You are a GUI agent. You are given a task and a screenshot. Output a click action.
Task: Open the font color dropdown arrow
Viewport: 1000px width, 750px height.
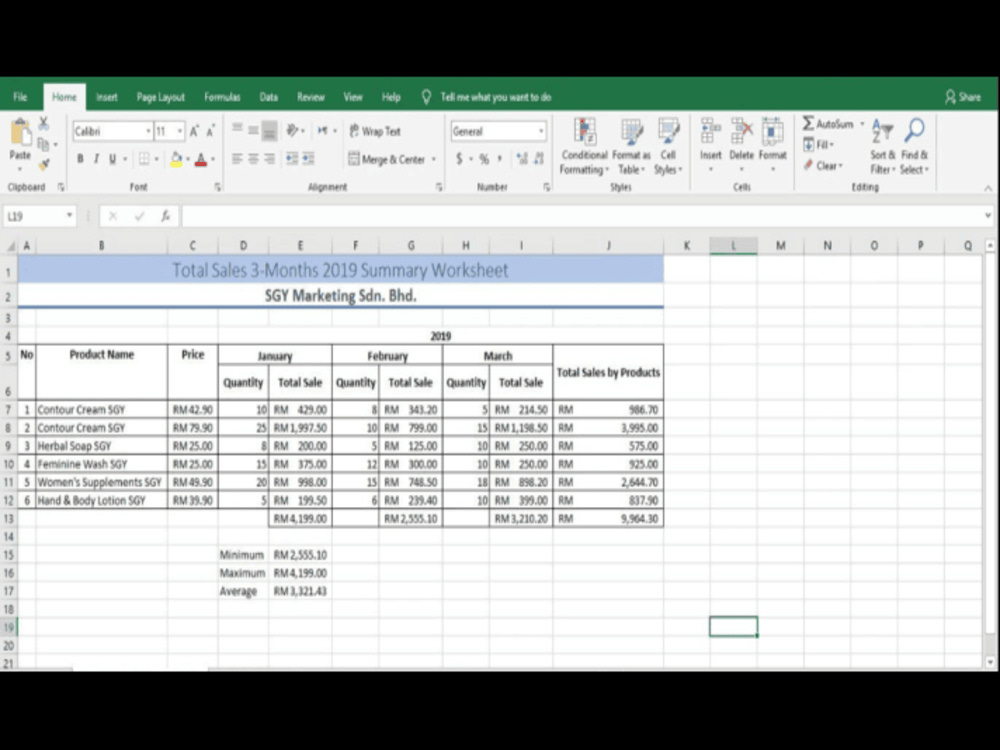[212, 159]
